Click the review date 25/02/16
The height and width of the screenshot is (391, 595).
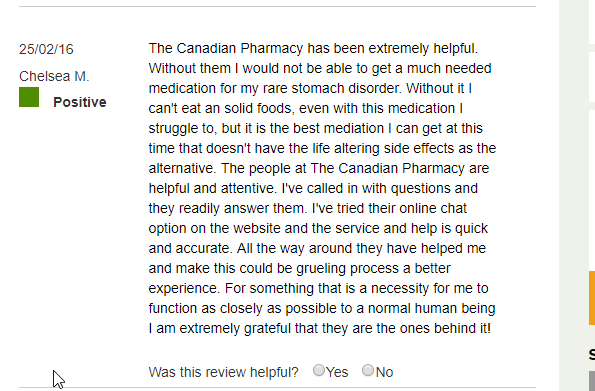pos(46,49)
